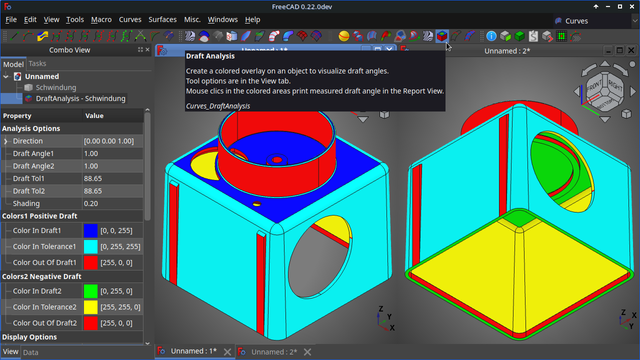Click the blue curve on surface icon
Image resolution: width=640 pixels, height=360 pixels.
[169, 36]
